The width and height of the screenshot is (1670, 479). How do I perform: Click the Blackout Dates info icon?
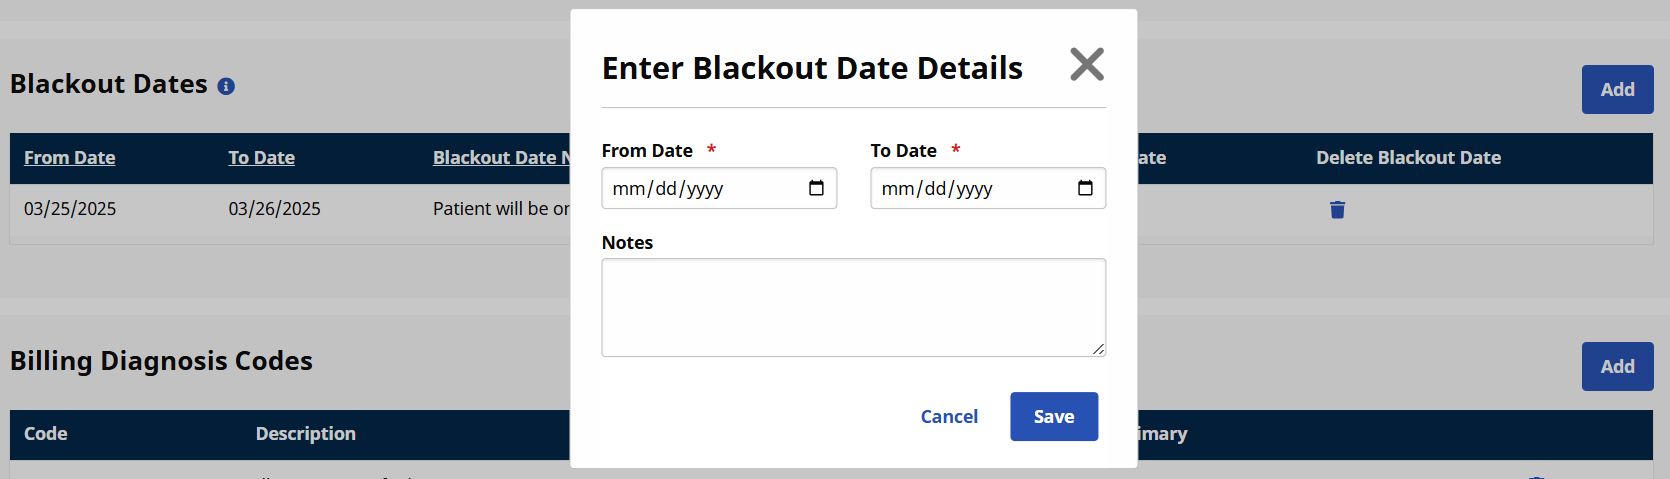point(226,86)
